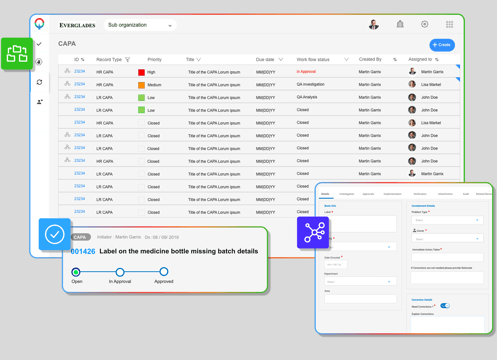Click the grey CAPA badge on the card
497x360 pixels.
[80, 237]
